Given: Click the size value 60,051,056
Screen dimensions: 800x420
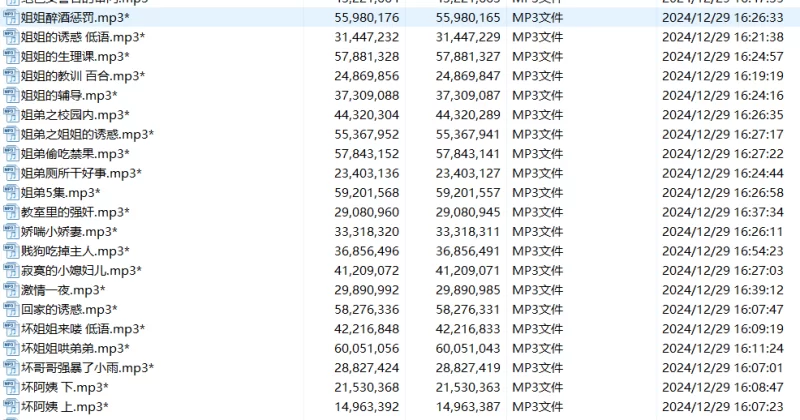Looking at the screenshot, I should (x=367, y=349).
